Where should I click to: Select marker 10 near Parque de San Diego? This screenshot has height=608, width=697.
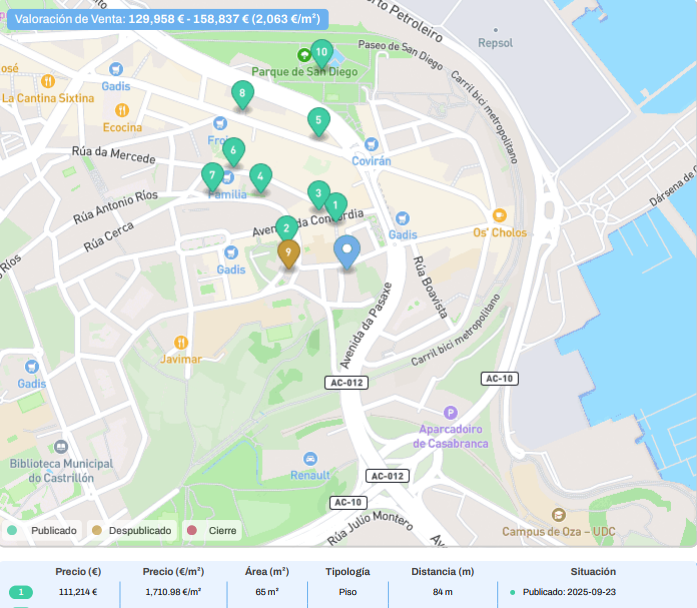pos(321,51)
